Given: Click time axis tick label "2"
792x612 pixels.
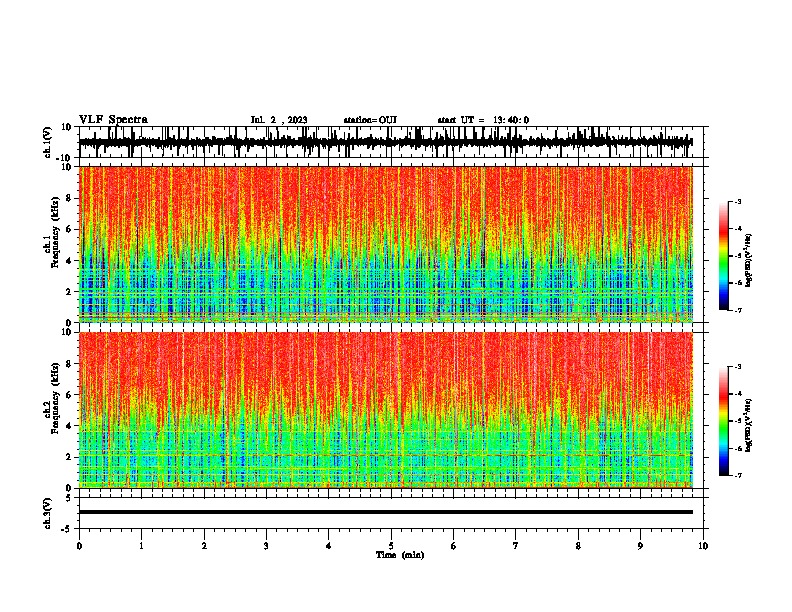Looking at the screenshot, I should coord(204,546).
